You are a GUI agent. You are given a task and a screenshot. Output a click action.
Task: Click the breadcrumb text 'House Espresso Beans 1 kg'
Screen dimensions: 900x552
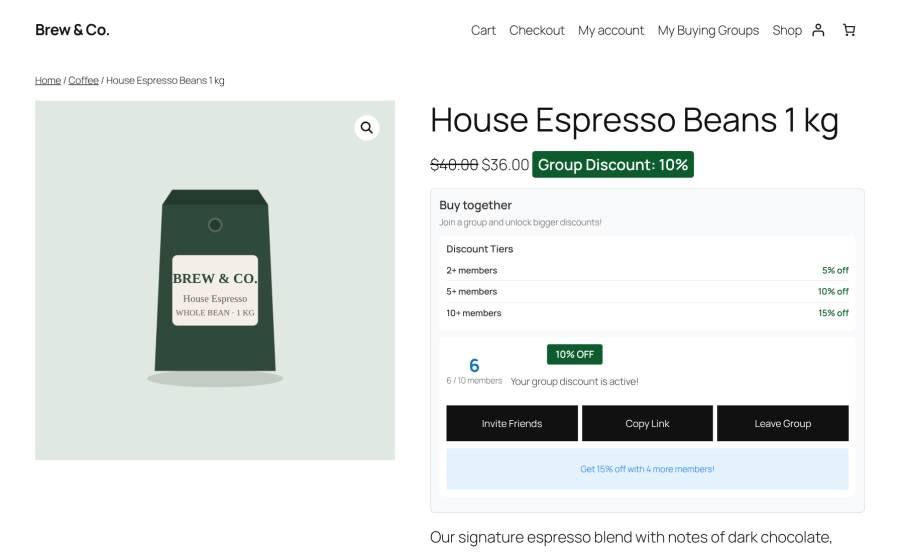coord(165,80)
